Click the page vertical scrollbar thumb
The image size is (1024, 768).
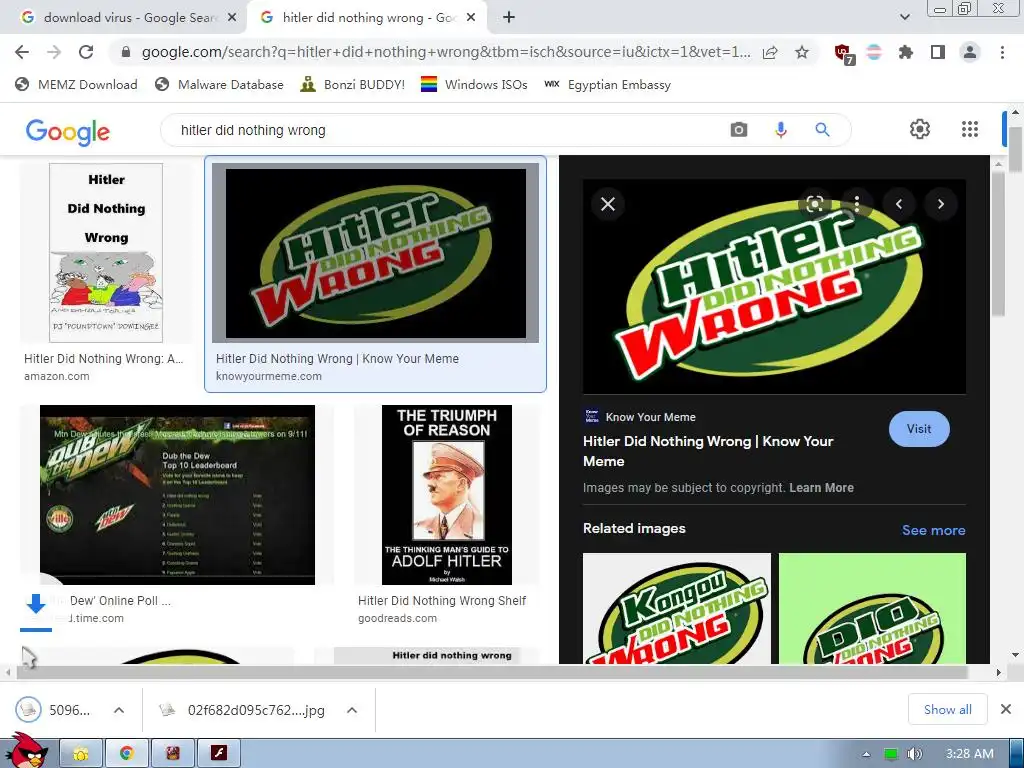[1015, 148]
